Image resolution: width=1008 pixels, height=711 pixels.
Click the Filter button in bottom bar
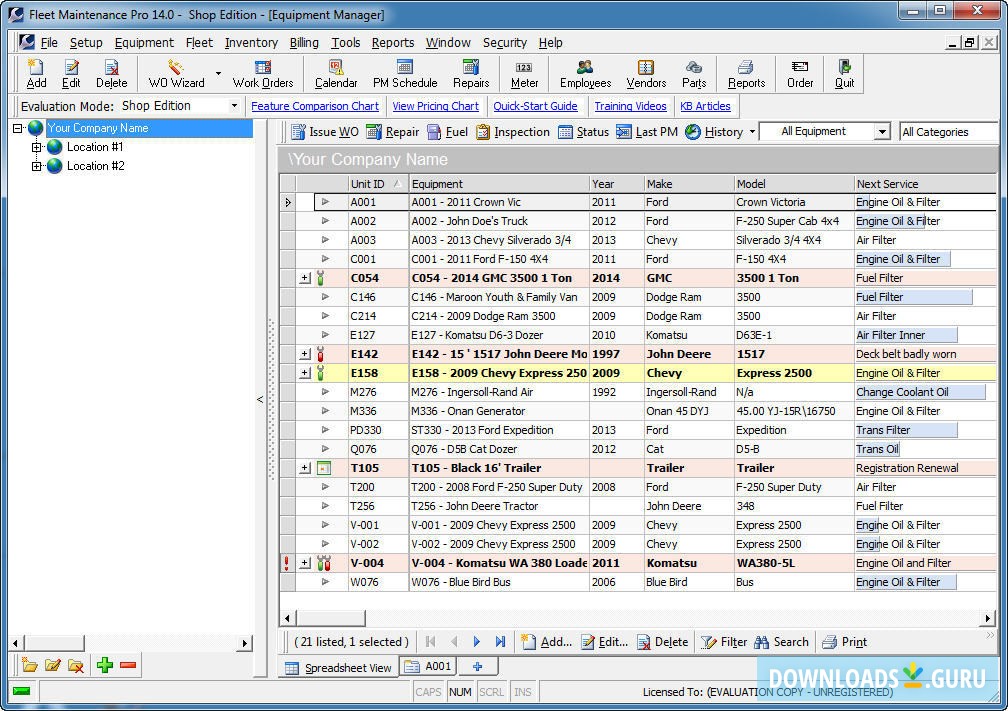pyautogui.click(x=724, y=642)
